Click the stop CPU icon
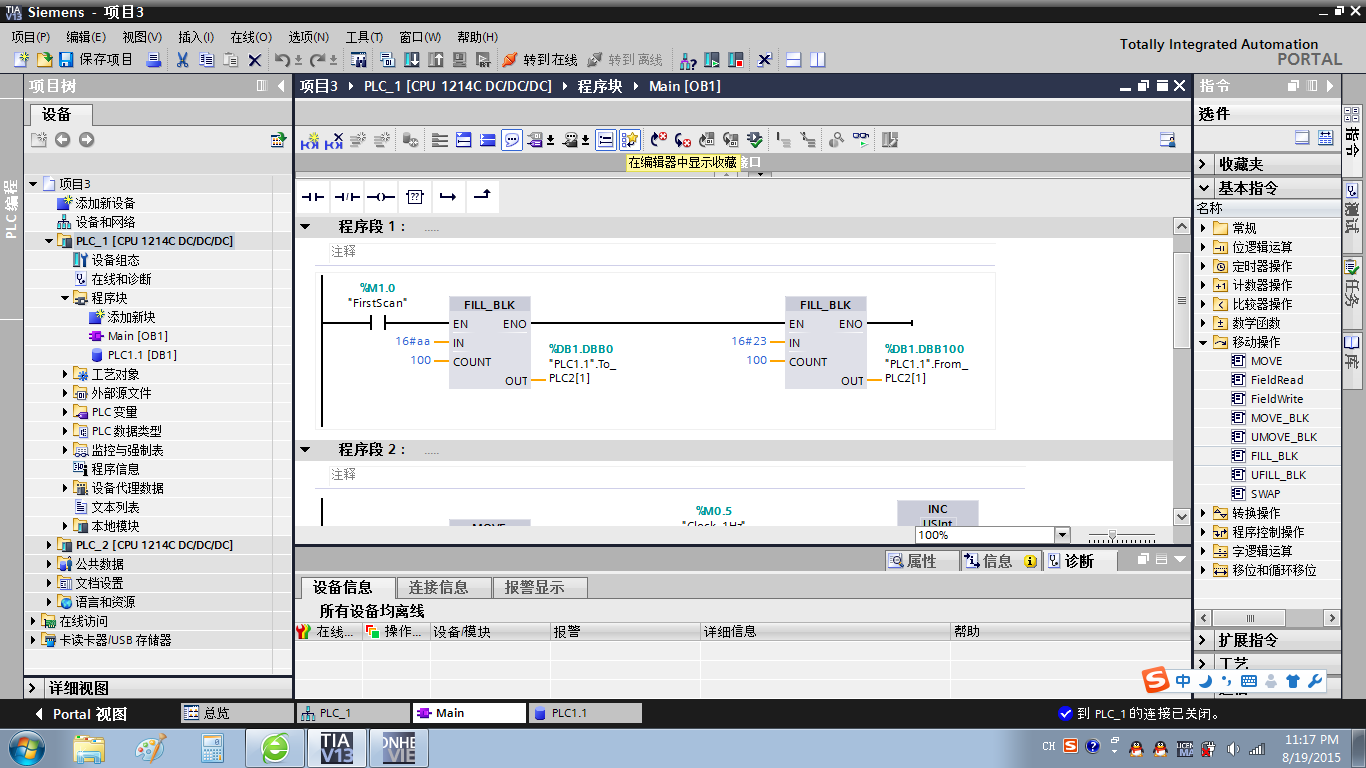Screen dimensions: 1366x768 (736, 60)
